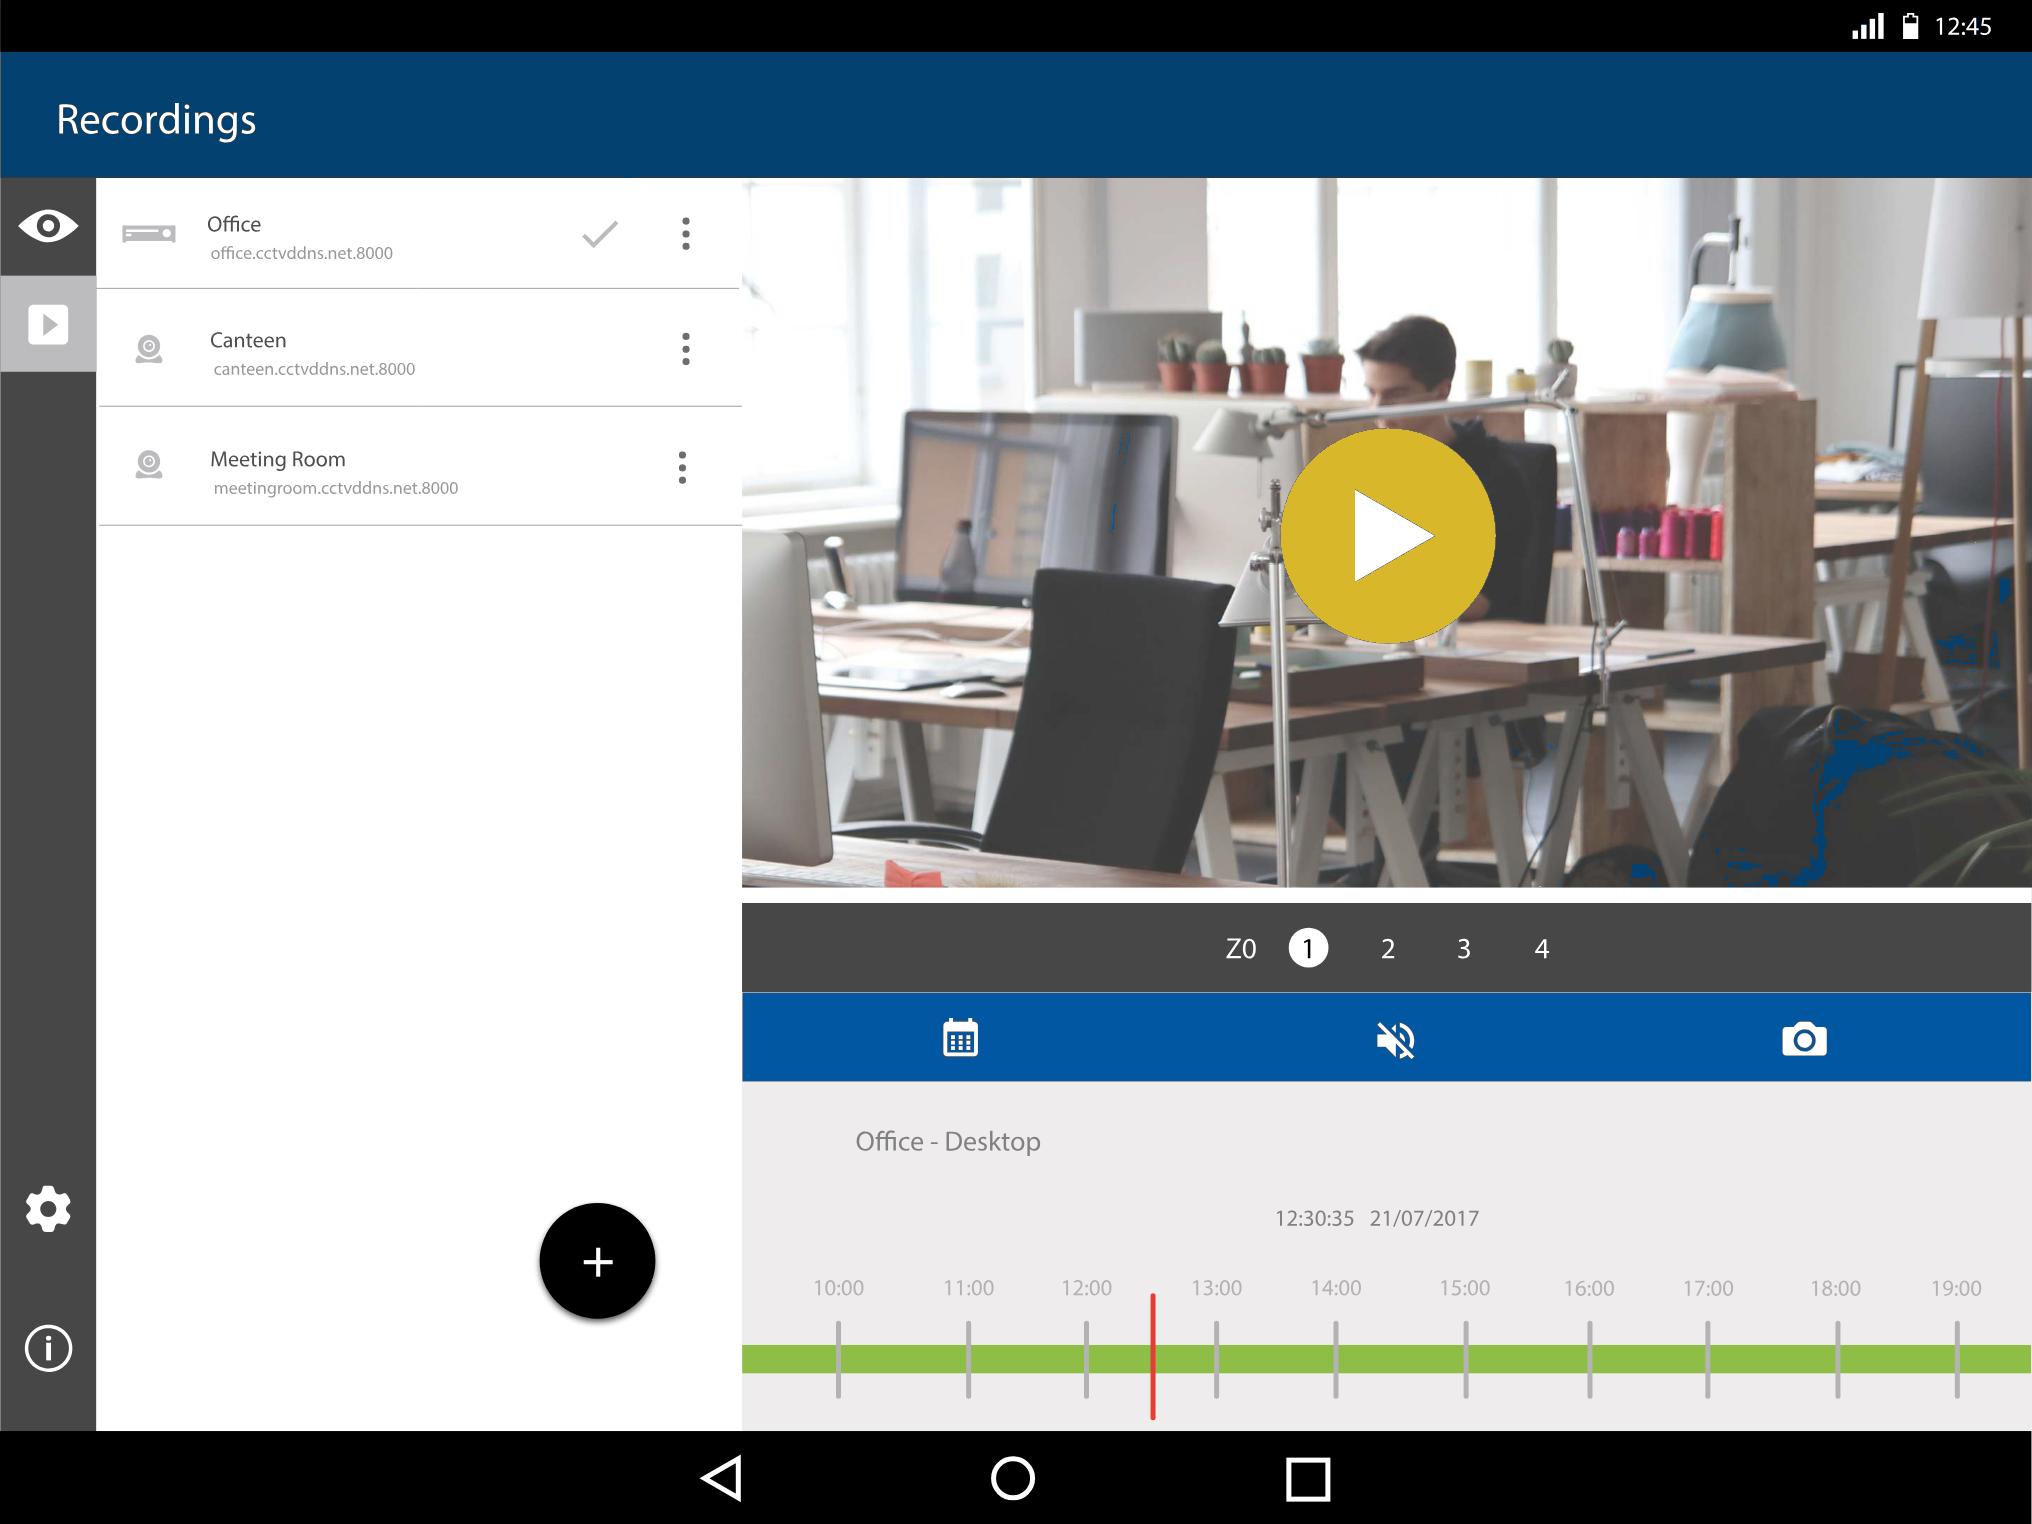Click the 17:00 time label
Image resolution: width=2032 pixels, height=1524 pixels.
click(1708, 1288)
